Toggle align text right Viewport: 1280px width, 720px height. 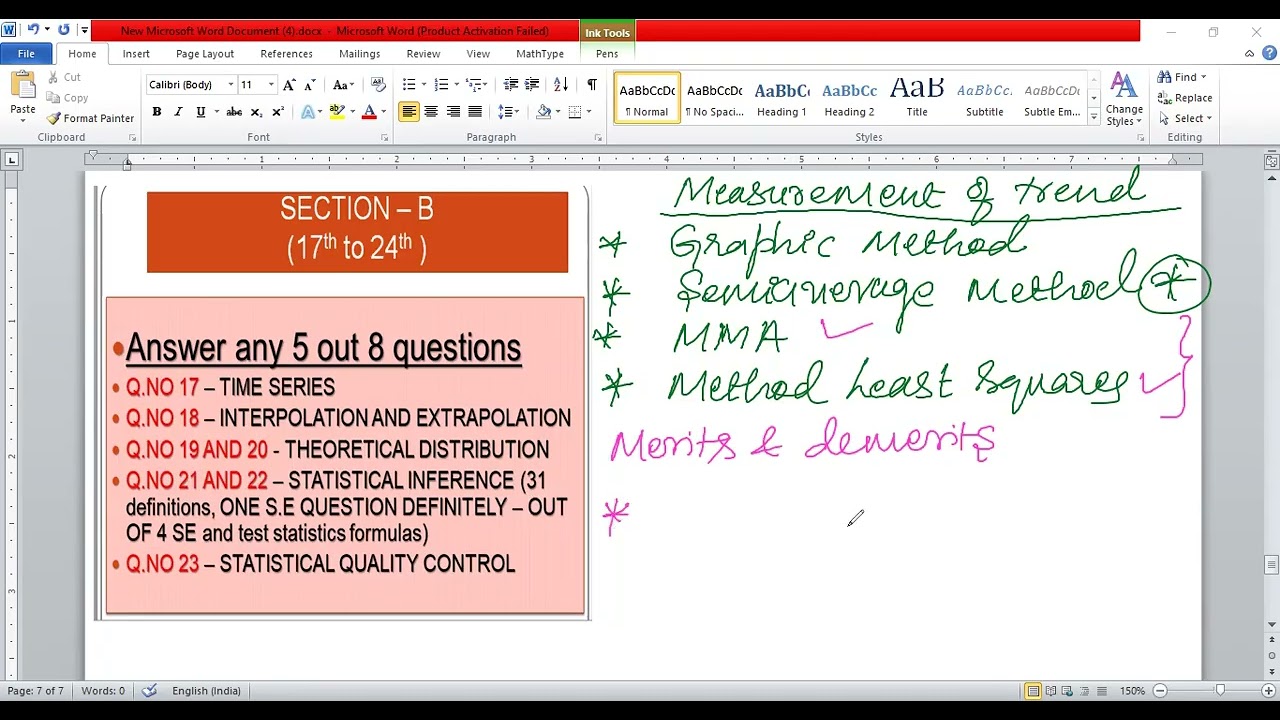click(453, 112)
